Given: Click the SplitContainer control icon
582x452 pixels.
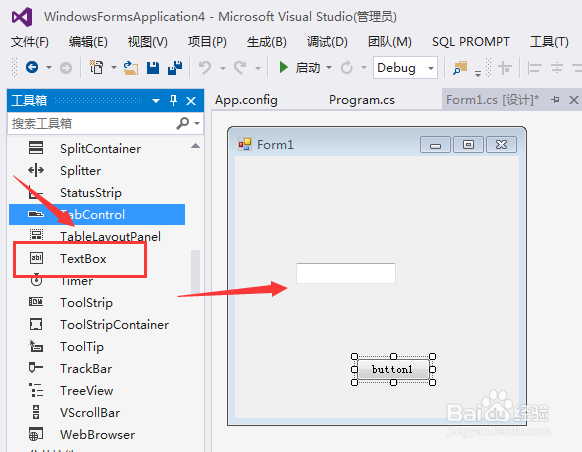Looking at the screenshot, I should pos(36,148).
